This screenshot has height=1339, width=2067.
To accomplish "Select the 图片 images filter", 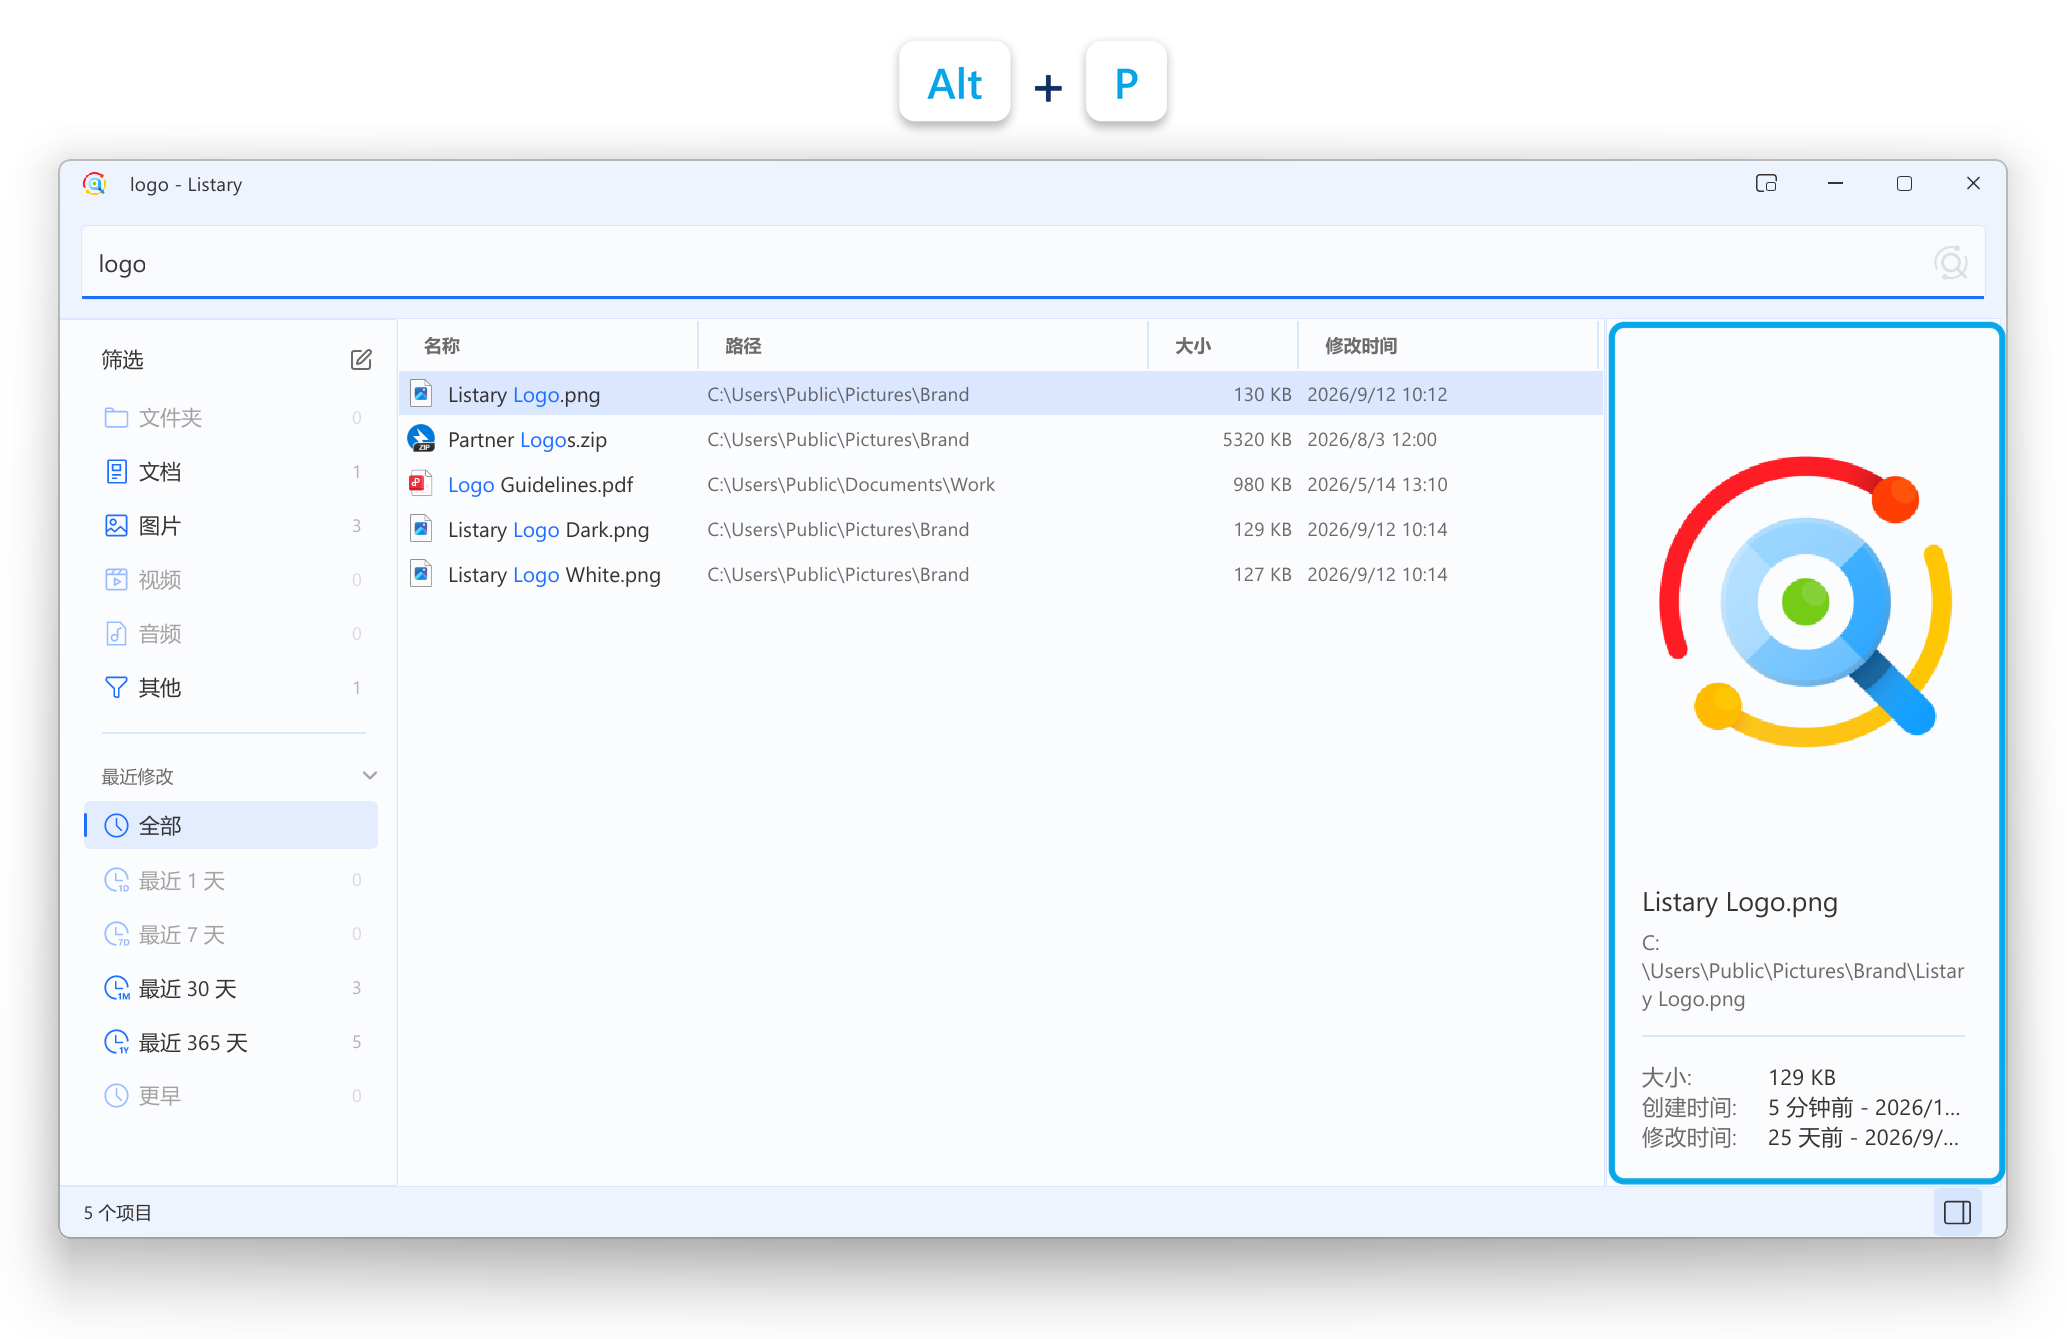I will (232, 526).
